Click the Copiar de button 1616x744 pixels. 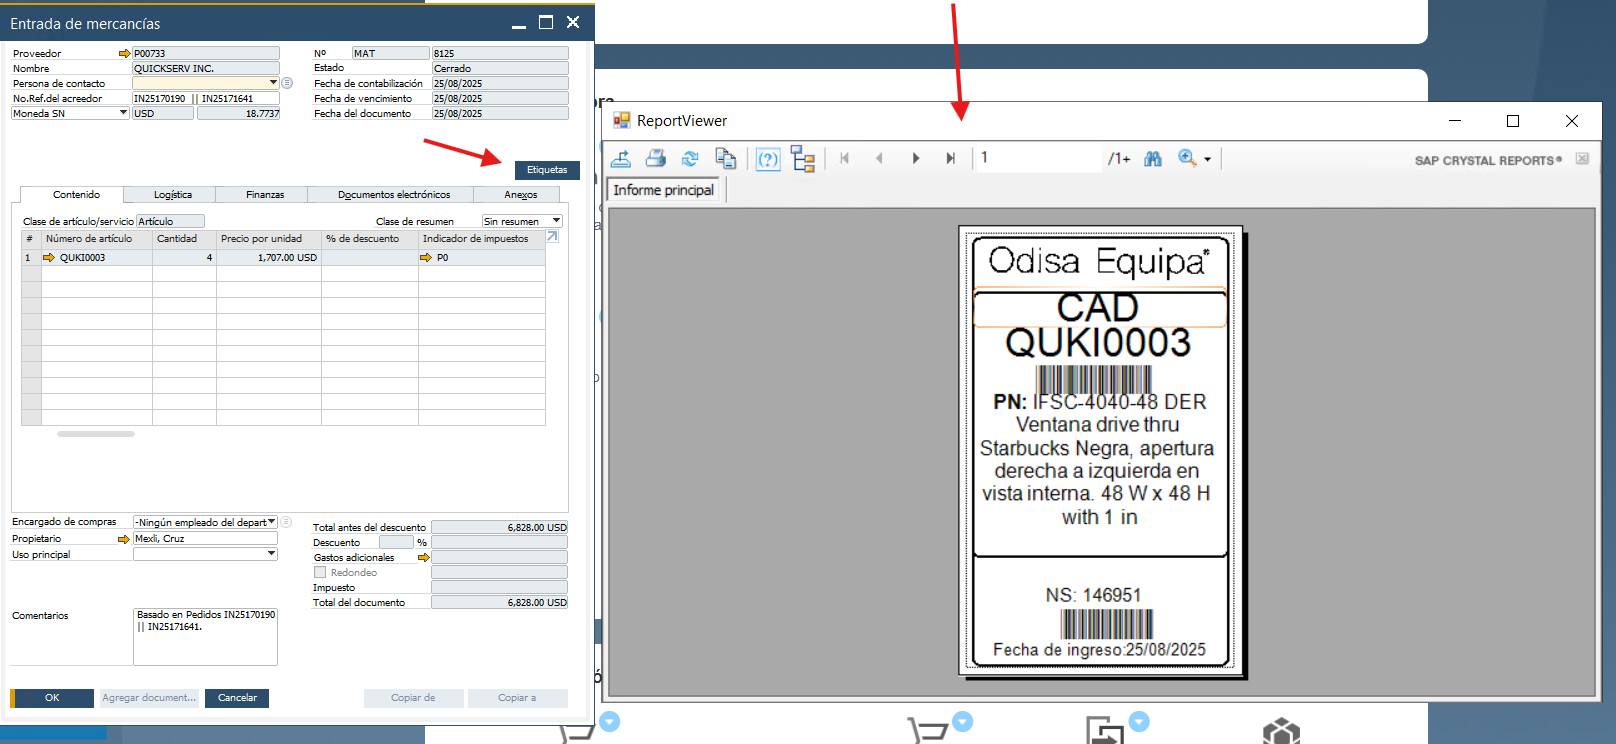(413, 698)
